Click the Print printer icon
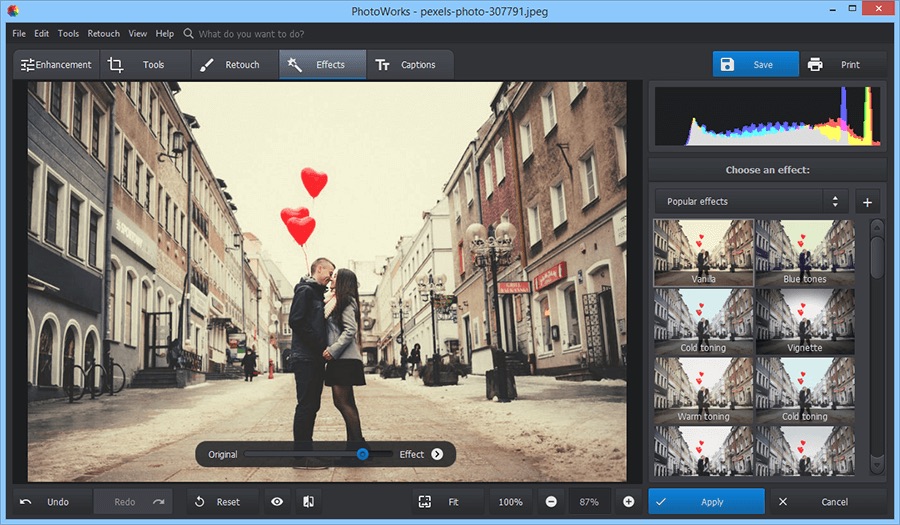Viewport: 900px width, 525px height. click(815, 65)
